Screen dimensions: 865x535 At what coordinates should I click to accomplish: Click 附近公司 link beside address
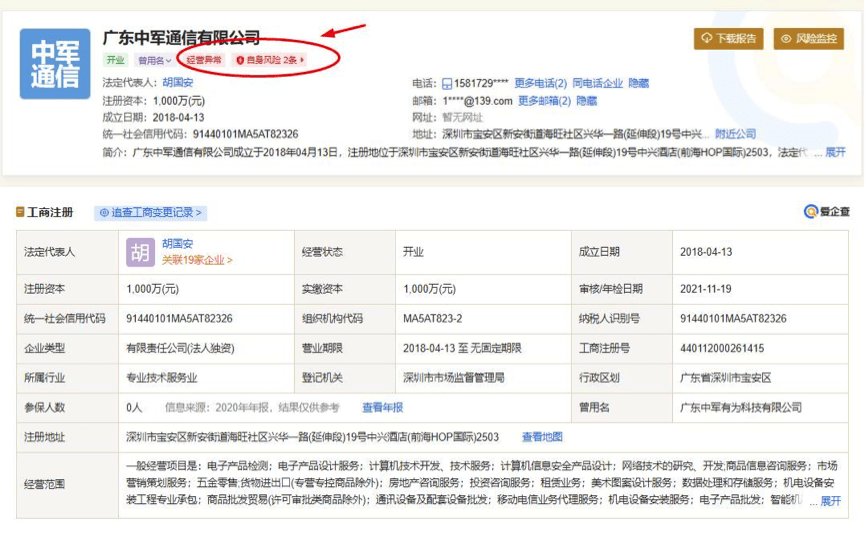click(x=735, y=134)
